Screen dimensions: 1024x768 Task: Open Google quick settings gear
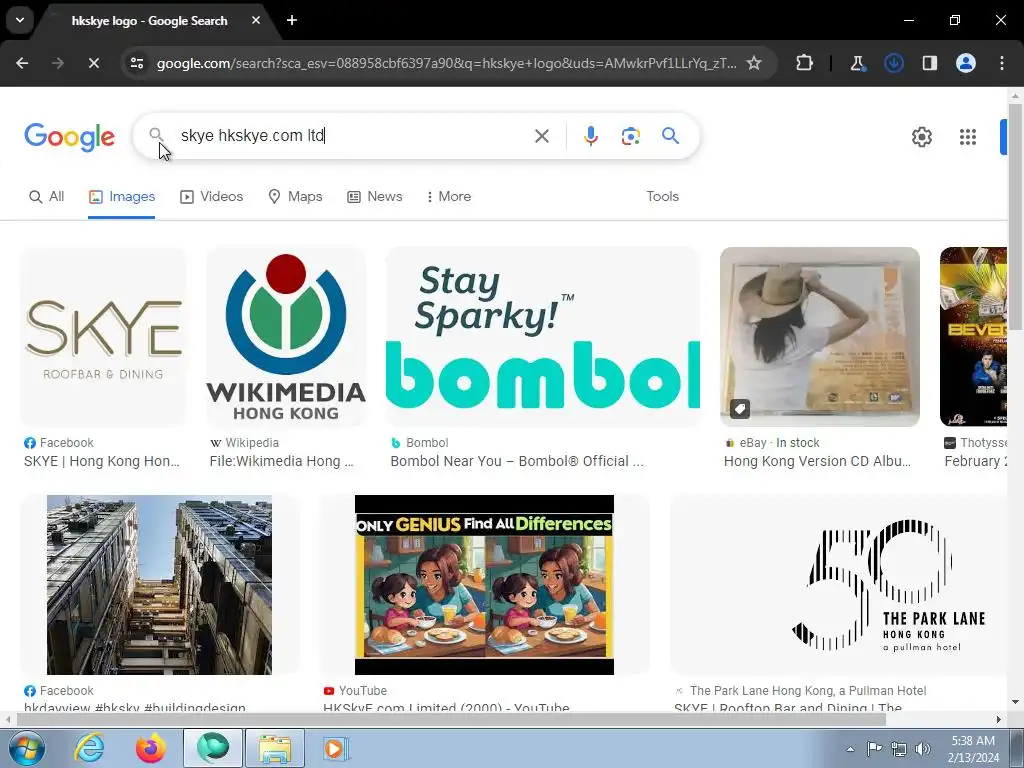(921, 136)
